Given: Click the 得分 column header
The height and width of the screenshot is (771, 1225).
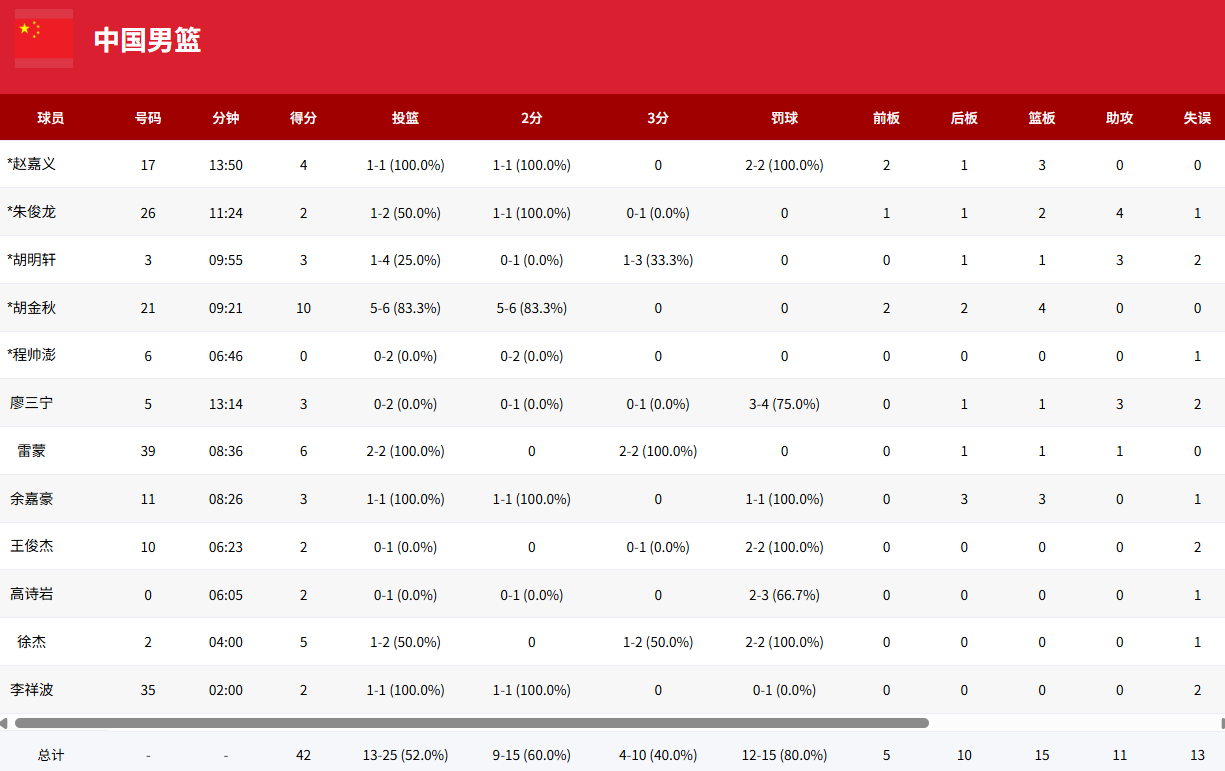Looking at the screenshot, I should point(304,118).
